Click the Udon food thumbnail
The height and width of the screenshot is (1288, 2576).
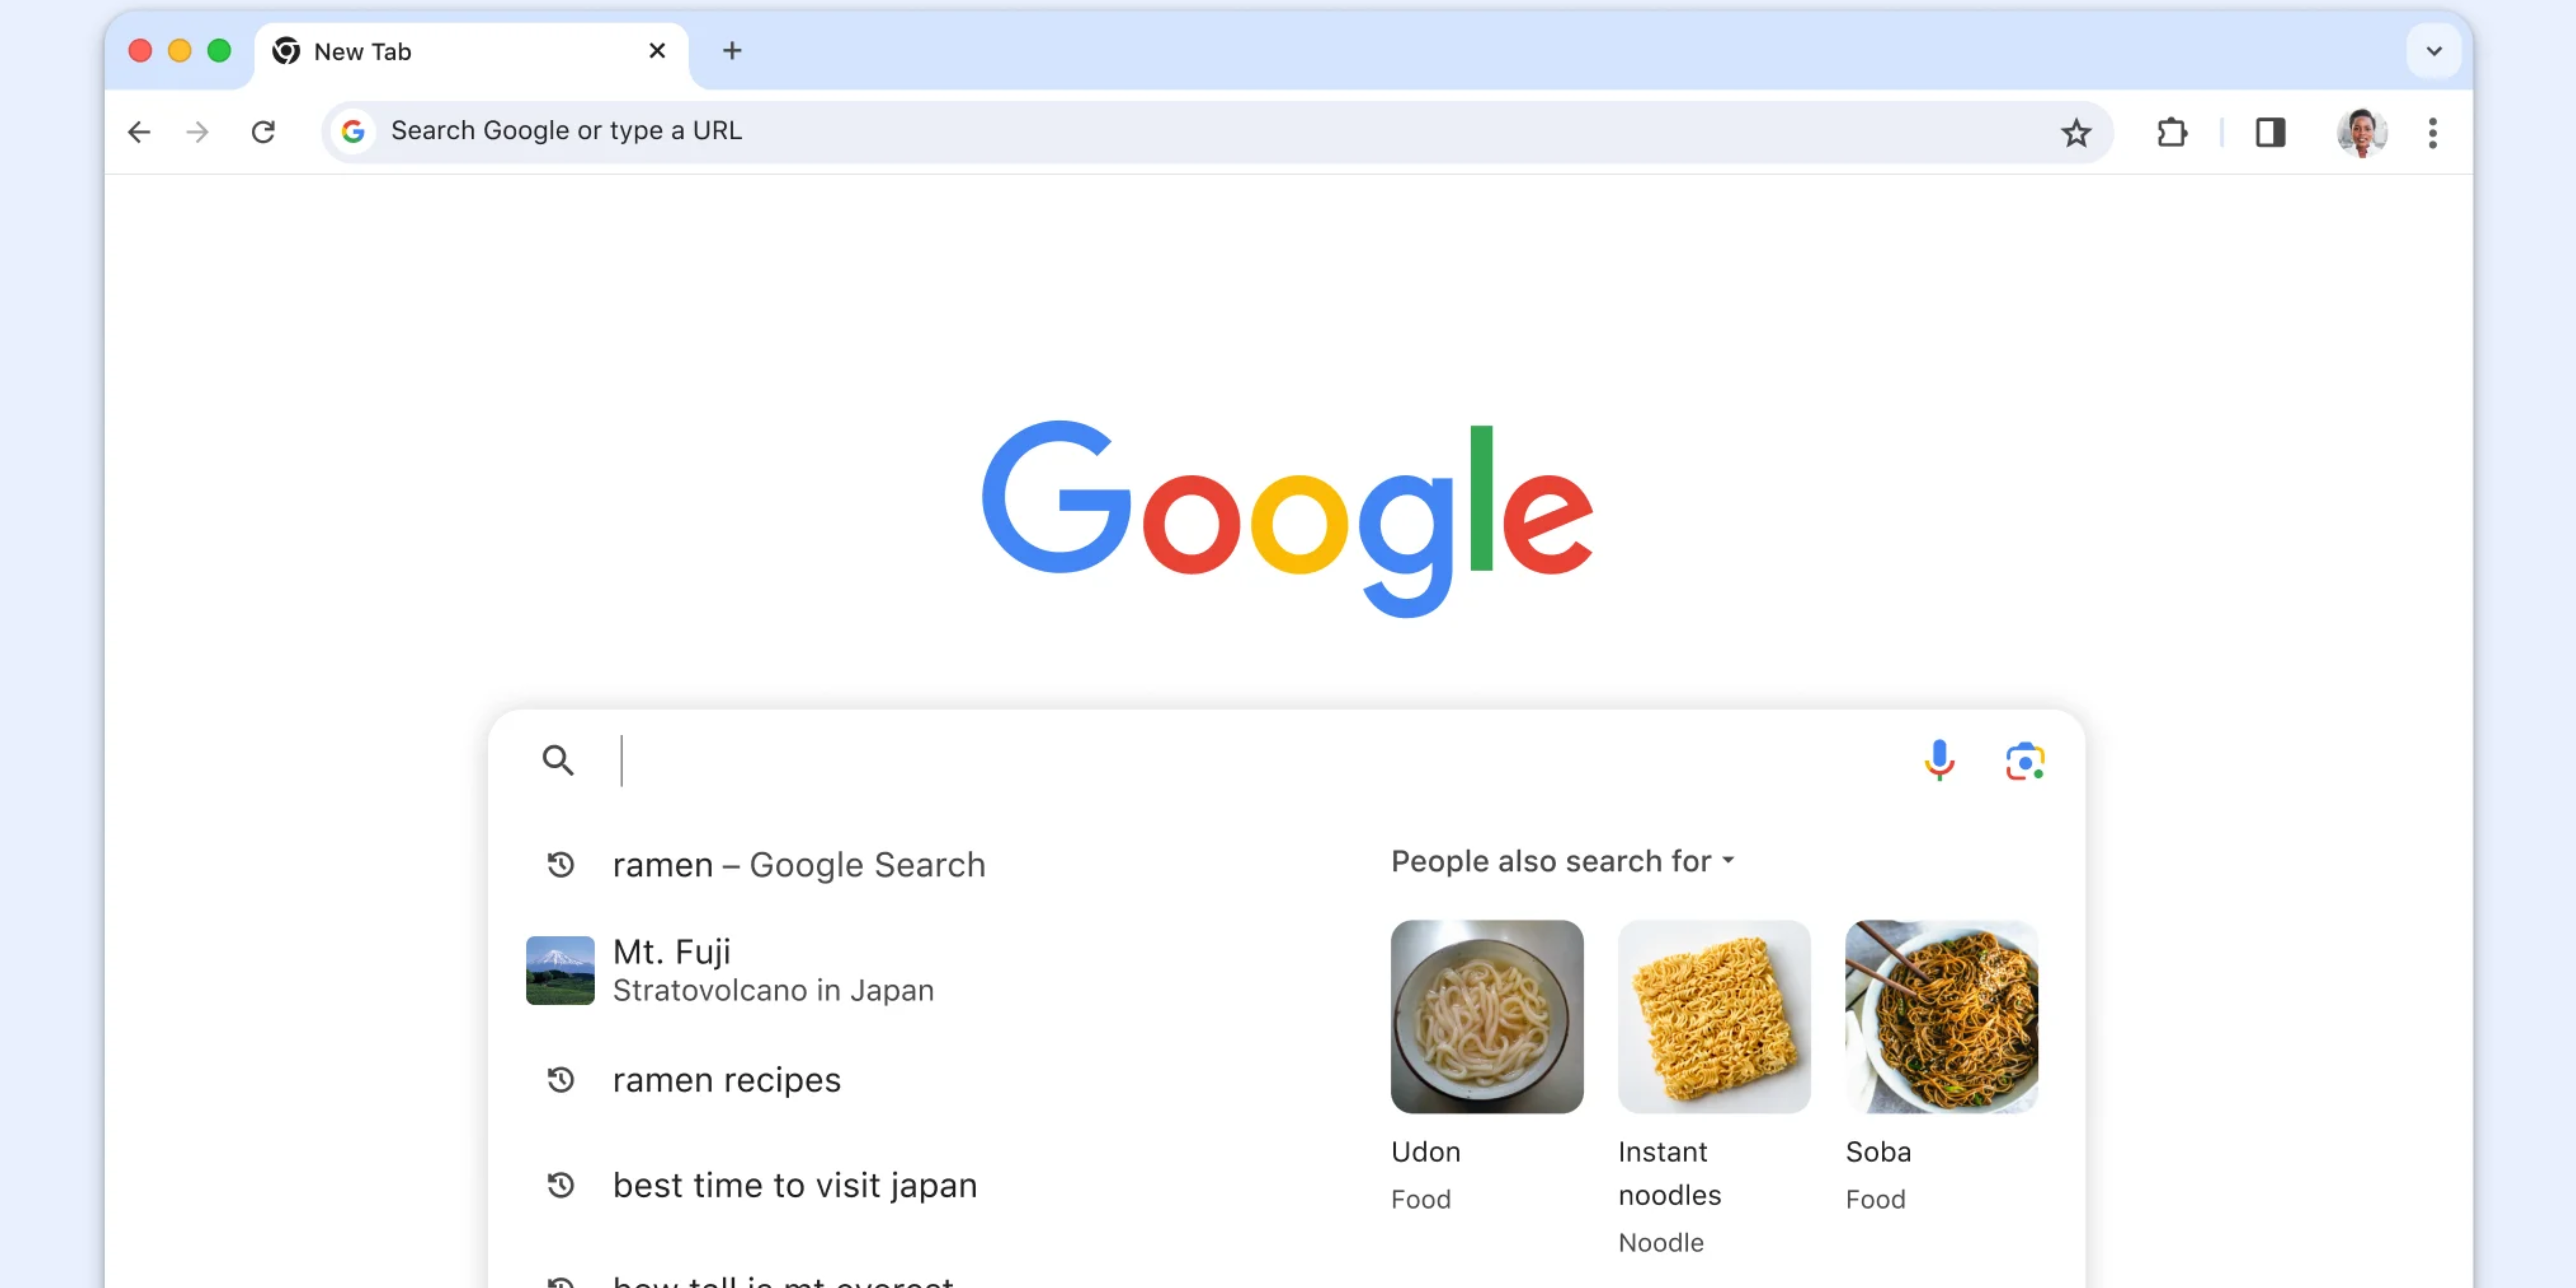tap(1486, 1016)
